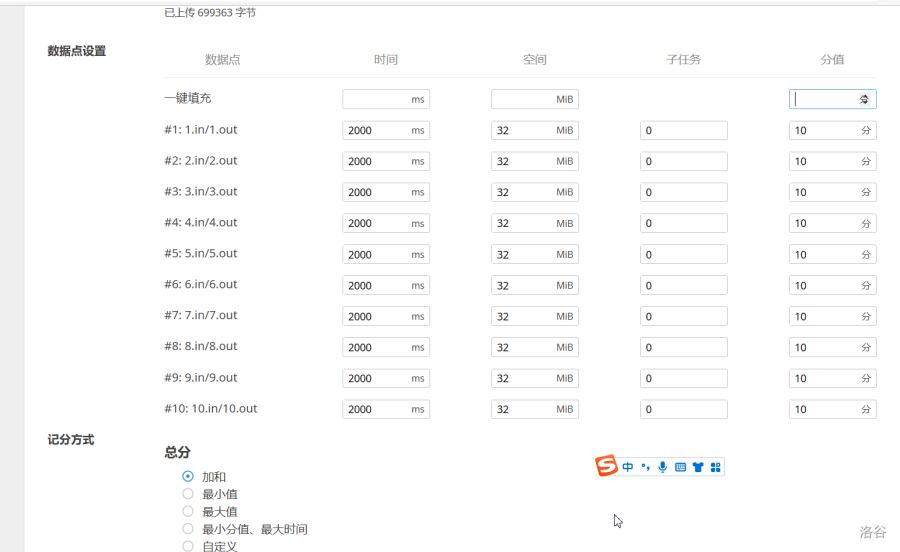The width and height of the screenshot is (900, 552).
Task: Edit subtask field for #9: 9.in/9.out
Action: pyautogui.click(x=684, y=378)
